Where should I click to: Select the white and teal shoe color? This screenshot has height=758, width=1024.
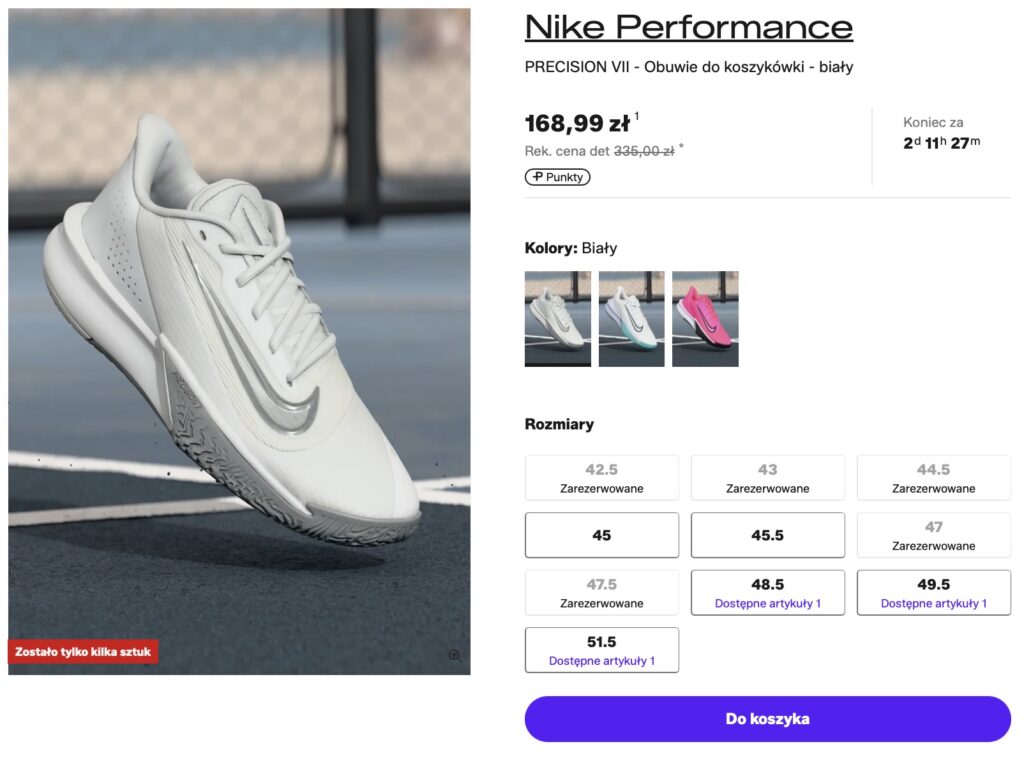(631, 318)
